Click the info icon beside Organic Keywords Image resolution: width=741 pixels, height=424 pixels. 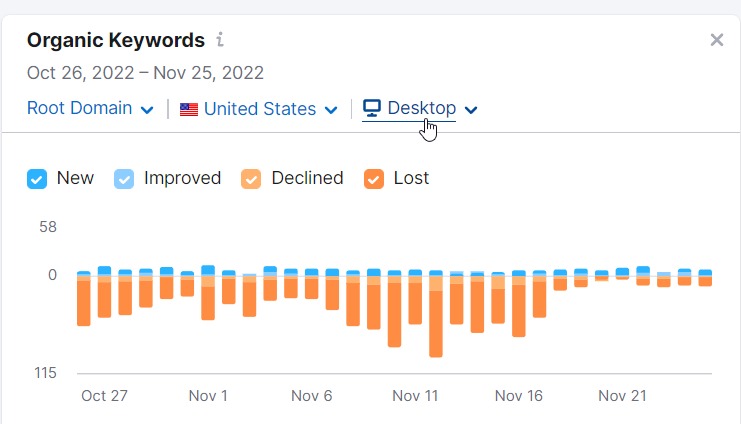(220, 40)
